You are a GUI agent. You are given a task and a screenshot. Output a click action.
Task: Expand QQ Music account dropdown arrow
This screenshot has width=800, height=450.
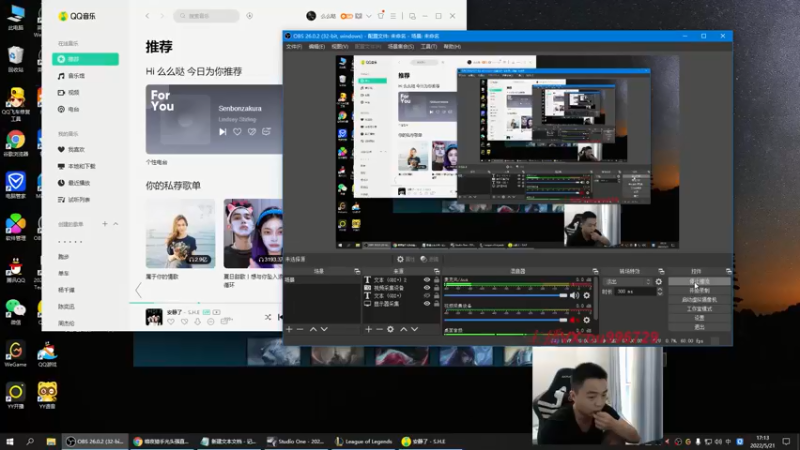(x=368, y=16)
